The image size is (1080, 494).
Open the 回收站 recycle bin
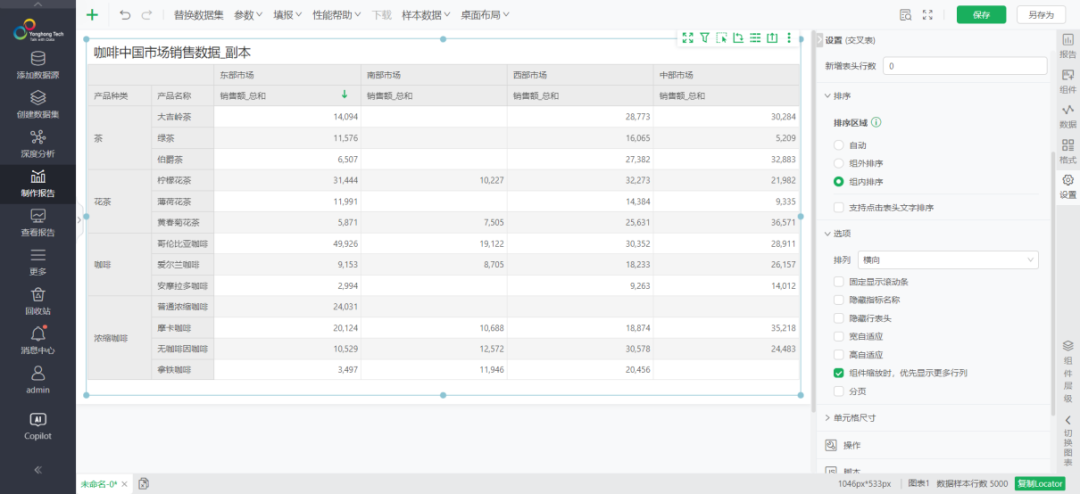[x=38, y=301]
